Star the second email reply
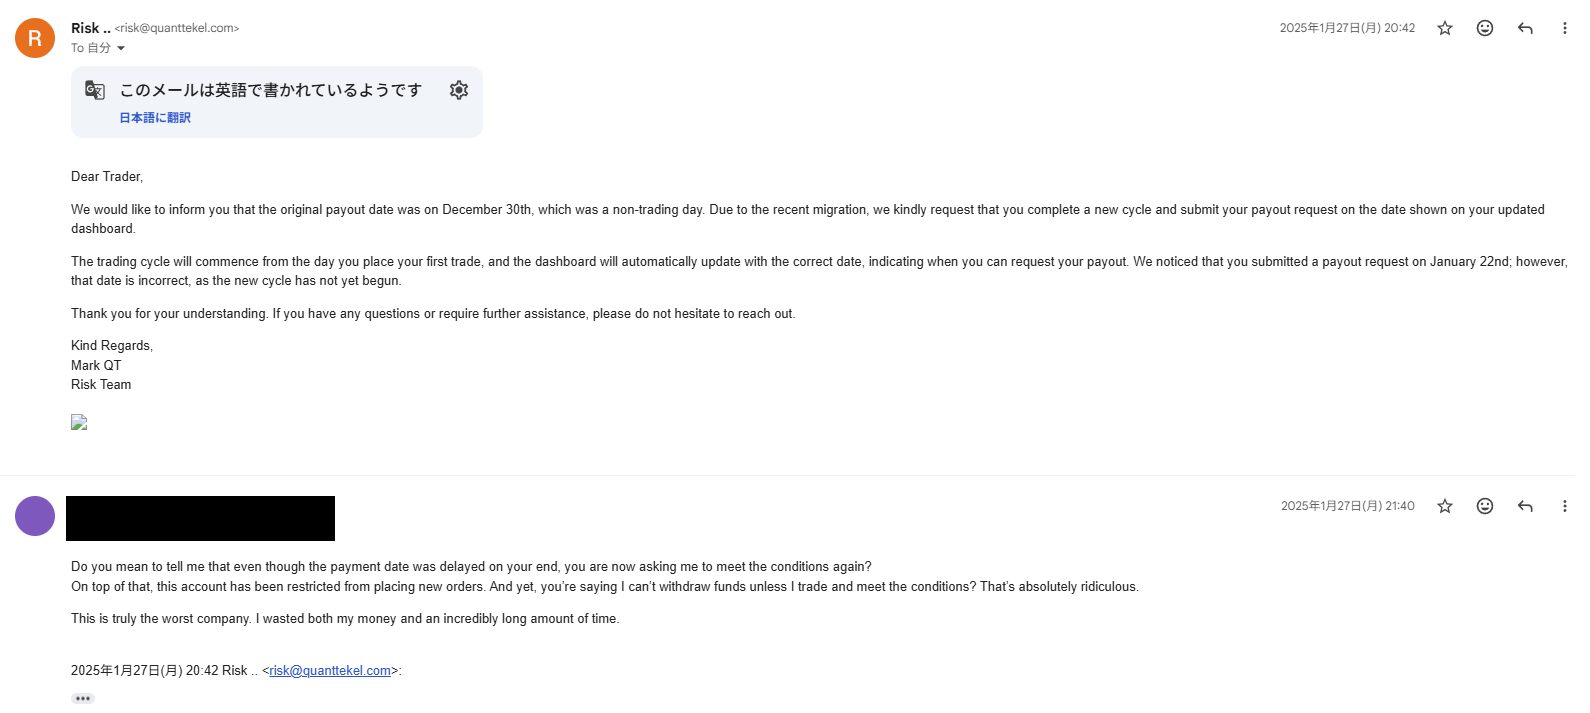 click(1445, 506)
